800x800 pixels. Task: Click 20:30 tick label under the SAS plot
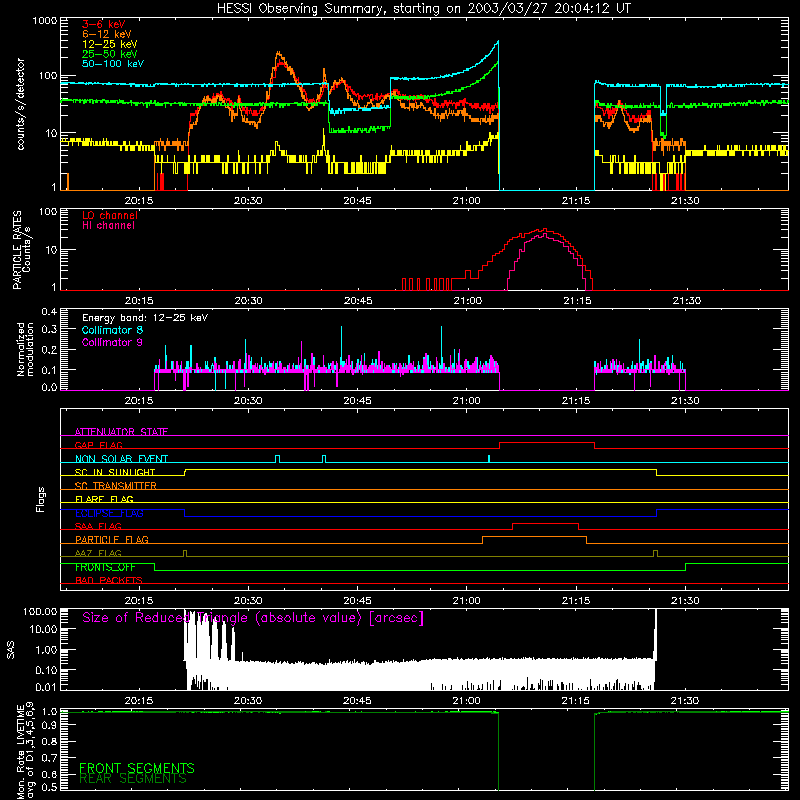(248, 701)
